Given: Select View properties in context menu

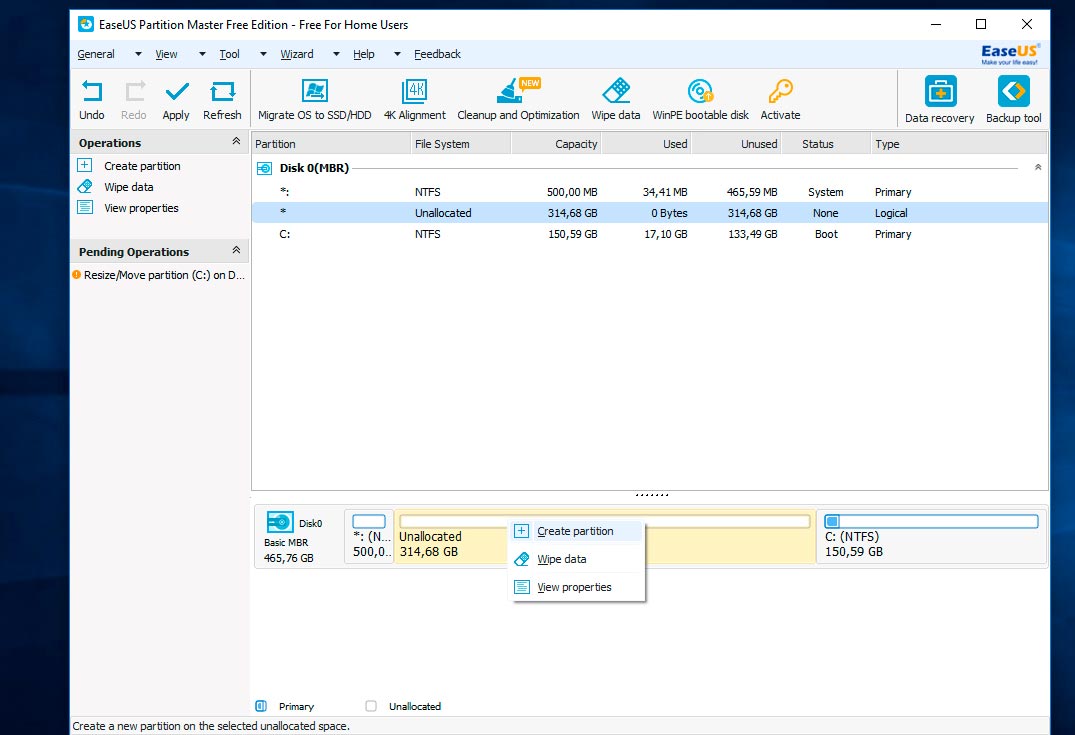Looking at the screenshot, I should click(x=574, y=587).
